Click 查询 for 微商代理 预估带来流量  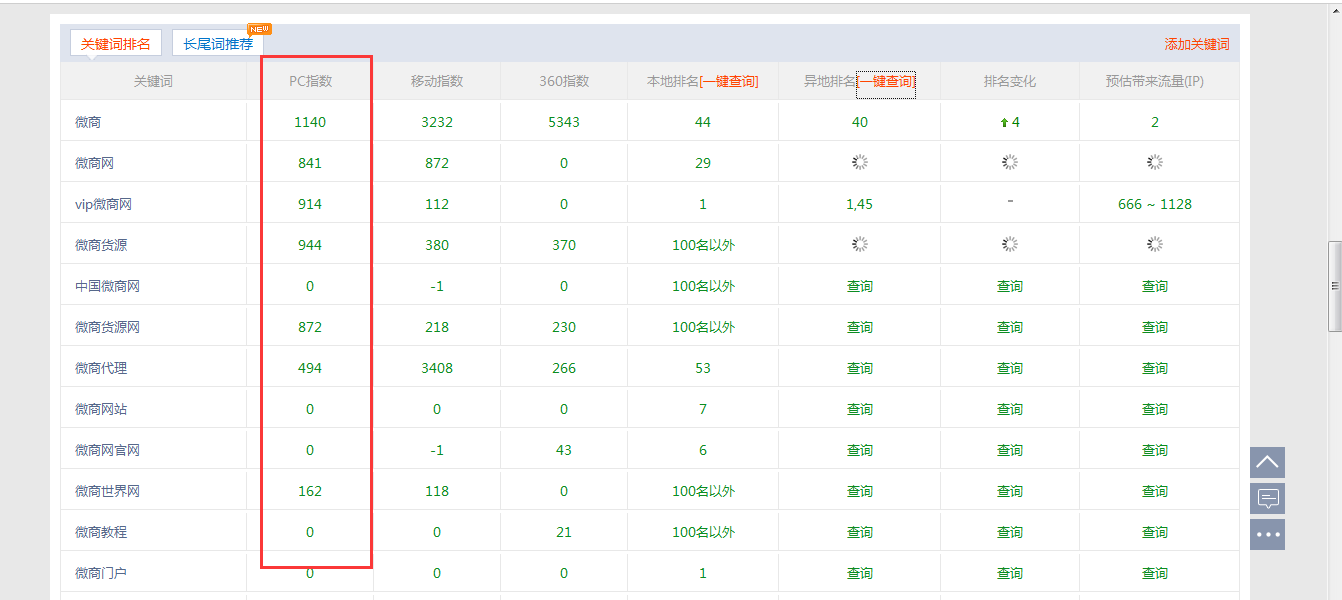click(1155, 367)
